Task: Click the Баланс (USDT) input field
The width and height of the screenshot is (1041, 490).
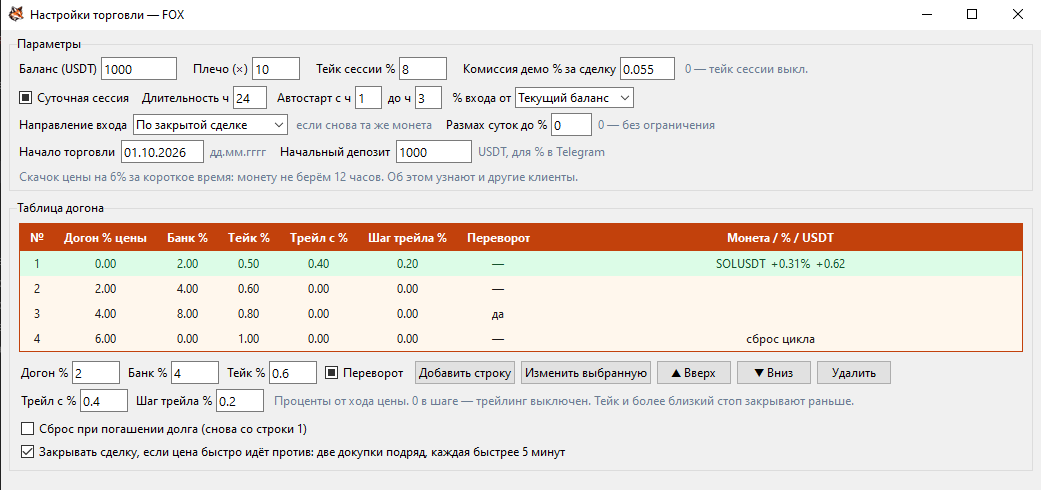Action: coord(139,68)
